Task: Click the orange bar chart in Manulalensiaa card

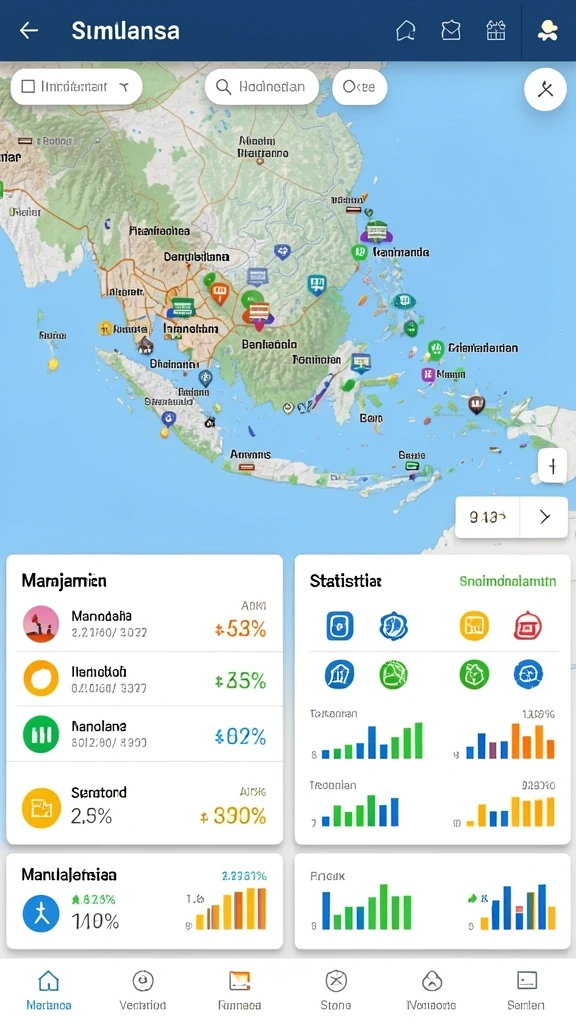Action: (231, 909)
